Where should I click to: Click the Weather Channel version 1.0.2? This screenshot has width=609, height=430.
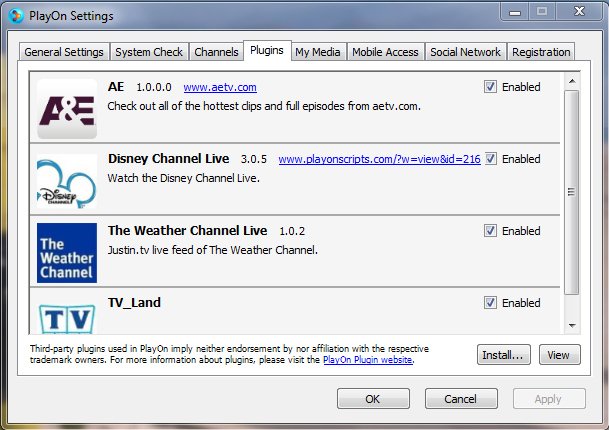click(292, 231)
